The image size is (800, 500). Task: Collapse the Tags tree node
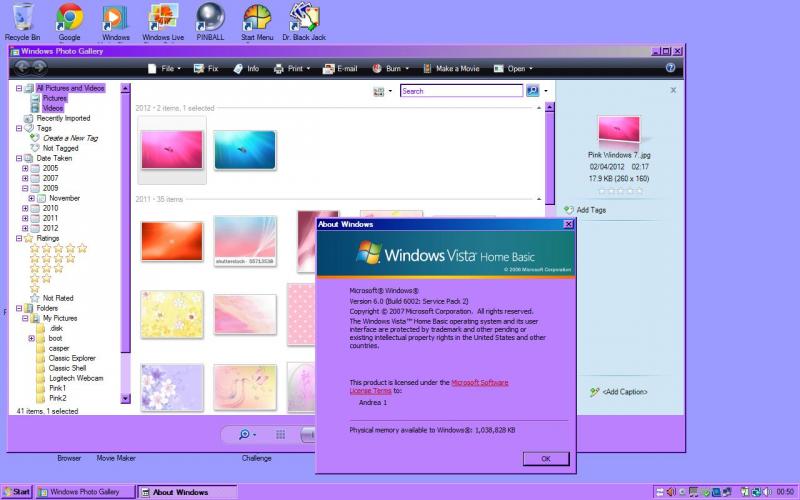click(x=19, y=128)
